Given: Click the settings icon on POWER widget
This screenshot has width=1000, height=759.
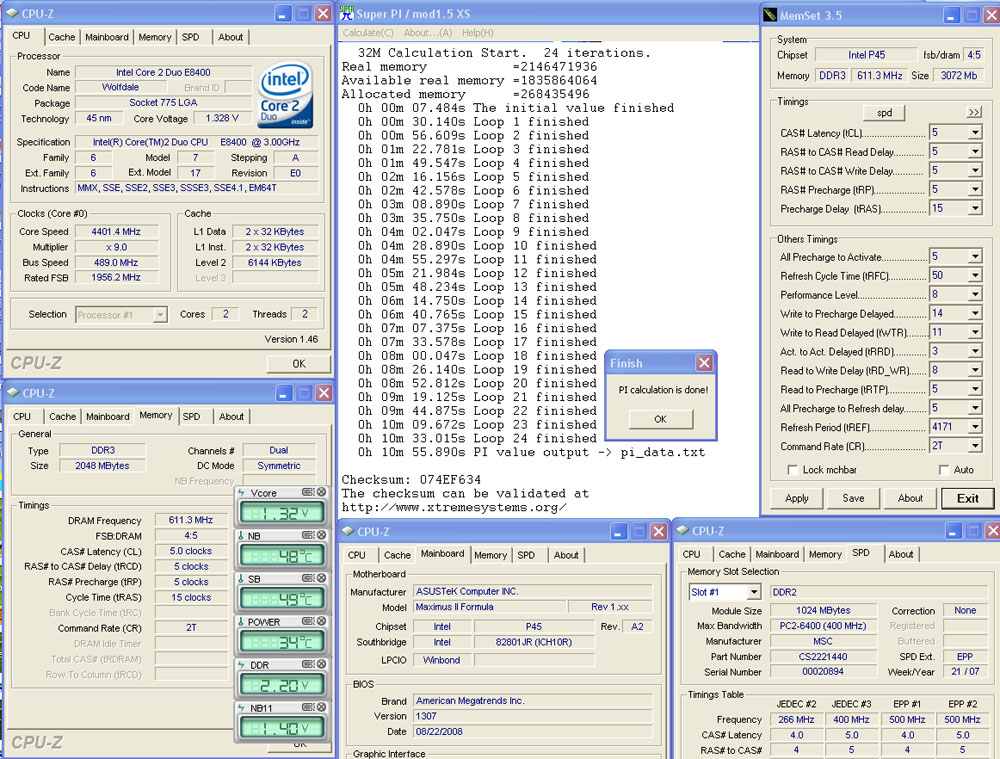Looking at the screenshot, I should [x=308, y=621].
